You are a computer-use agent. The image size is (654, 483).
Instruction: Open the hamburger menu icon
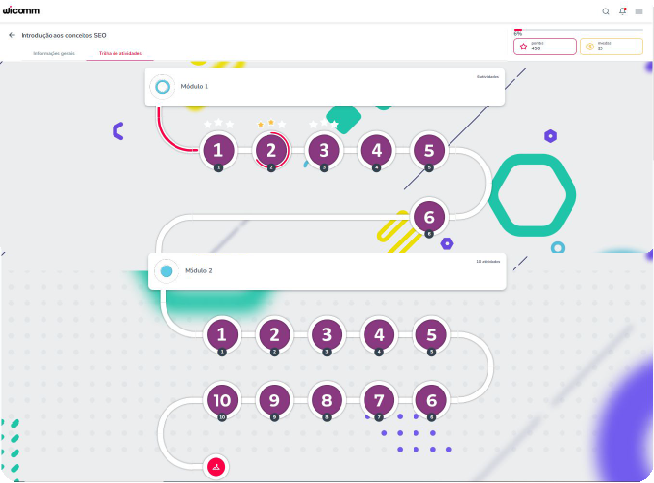click(x=639, y=11)
